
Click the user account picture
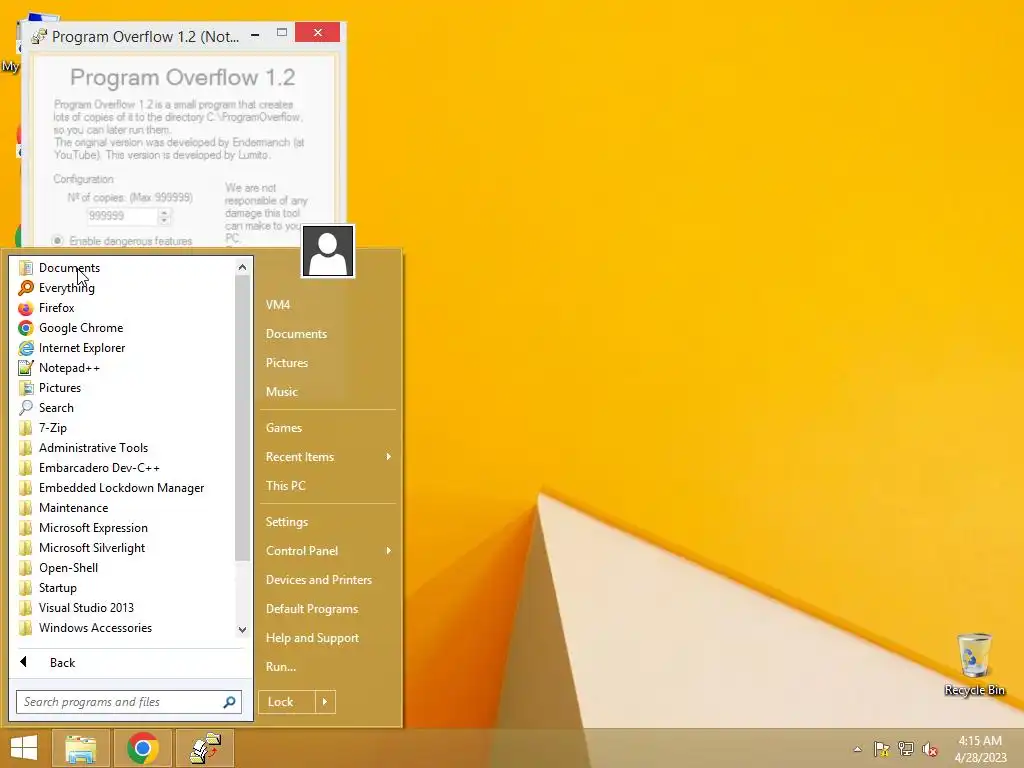click(328, 251)
